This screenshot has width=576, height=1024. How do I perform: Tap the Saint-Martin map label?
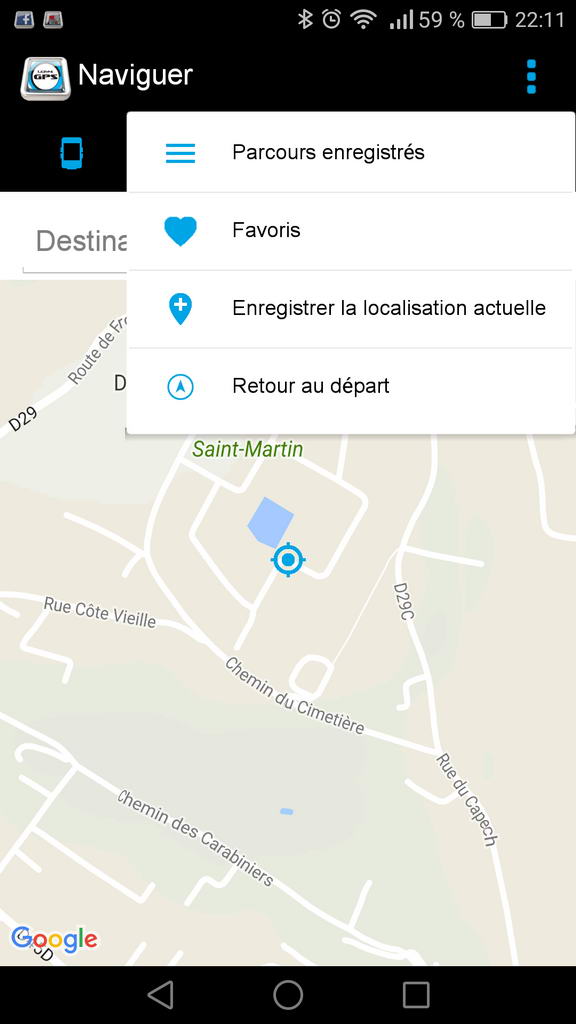[x=248, y=449]
